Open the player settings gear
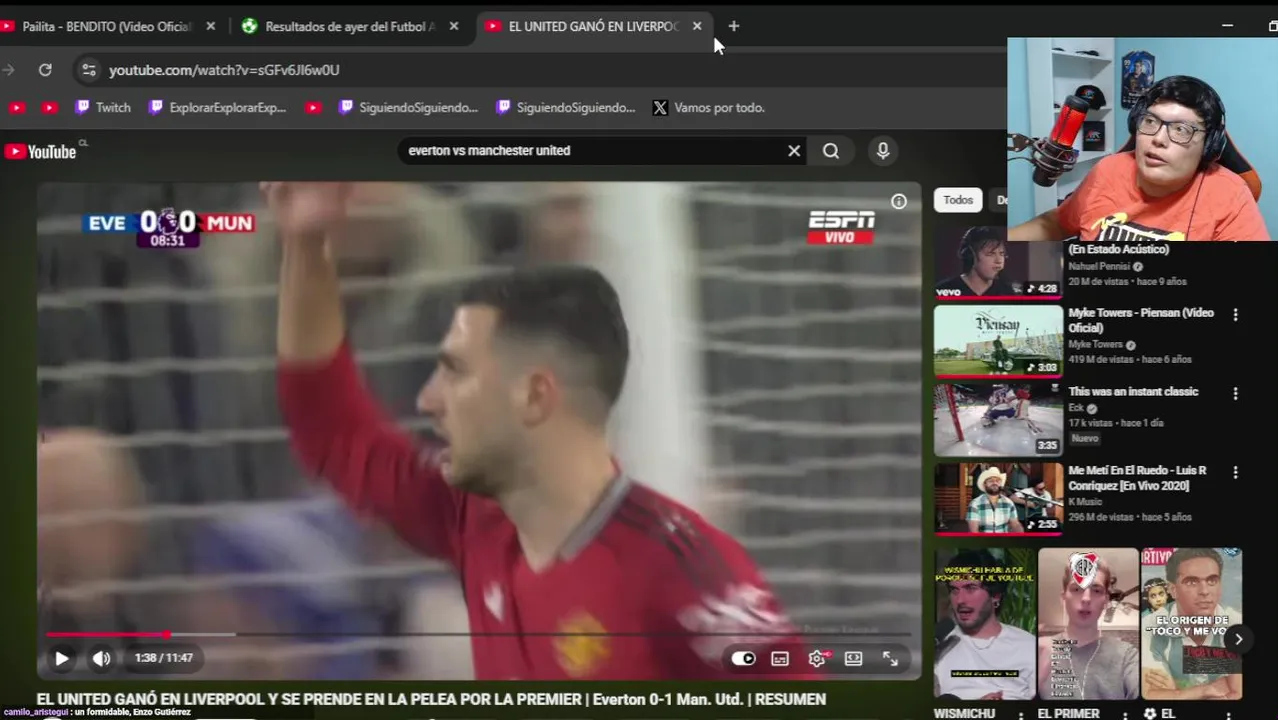The height and width of the screenshot is (720, 1278). tap(817, 658)
